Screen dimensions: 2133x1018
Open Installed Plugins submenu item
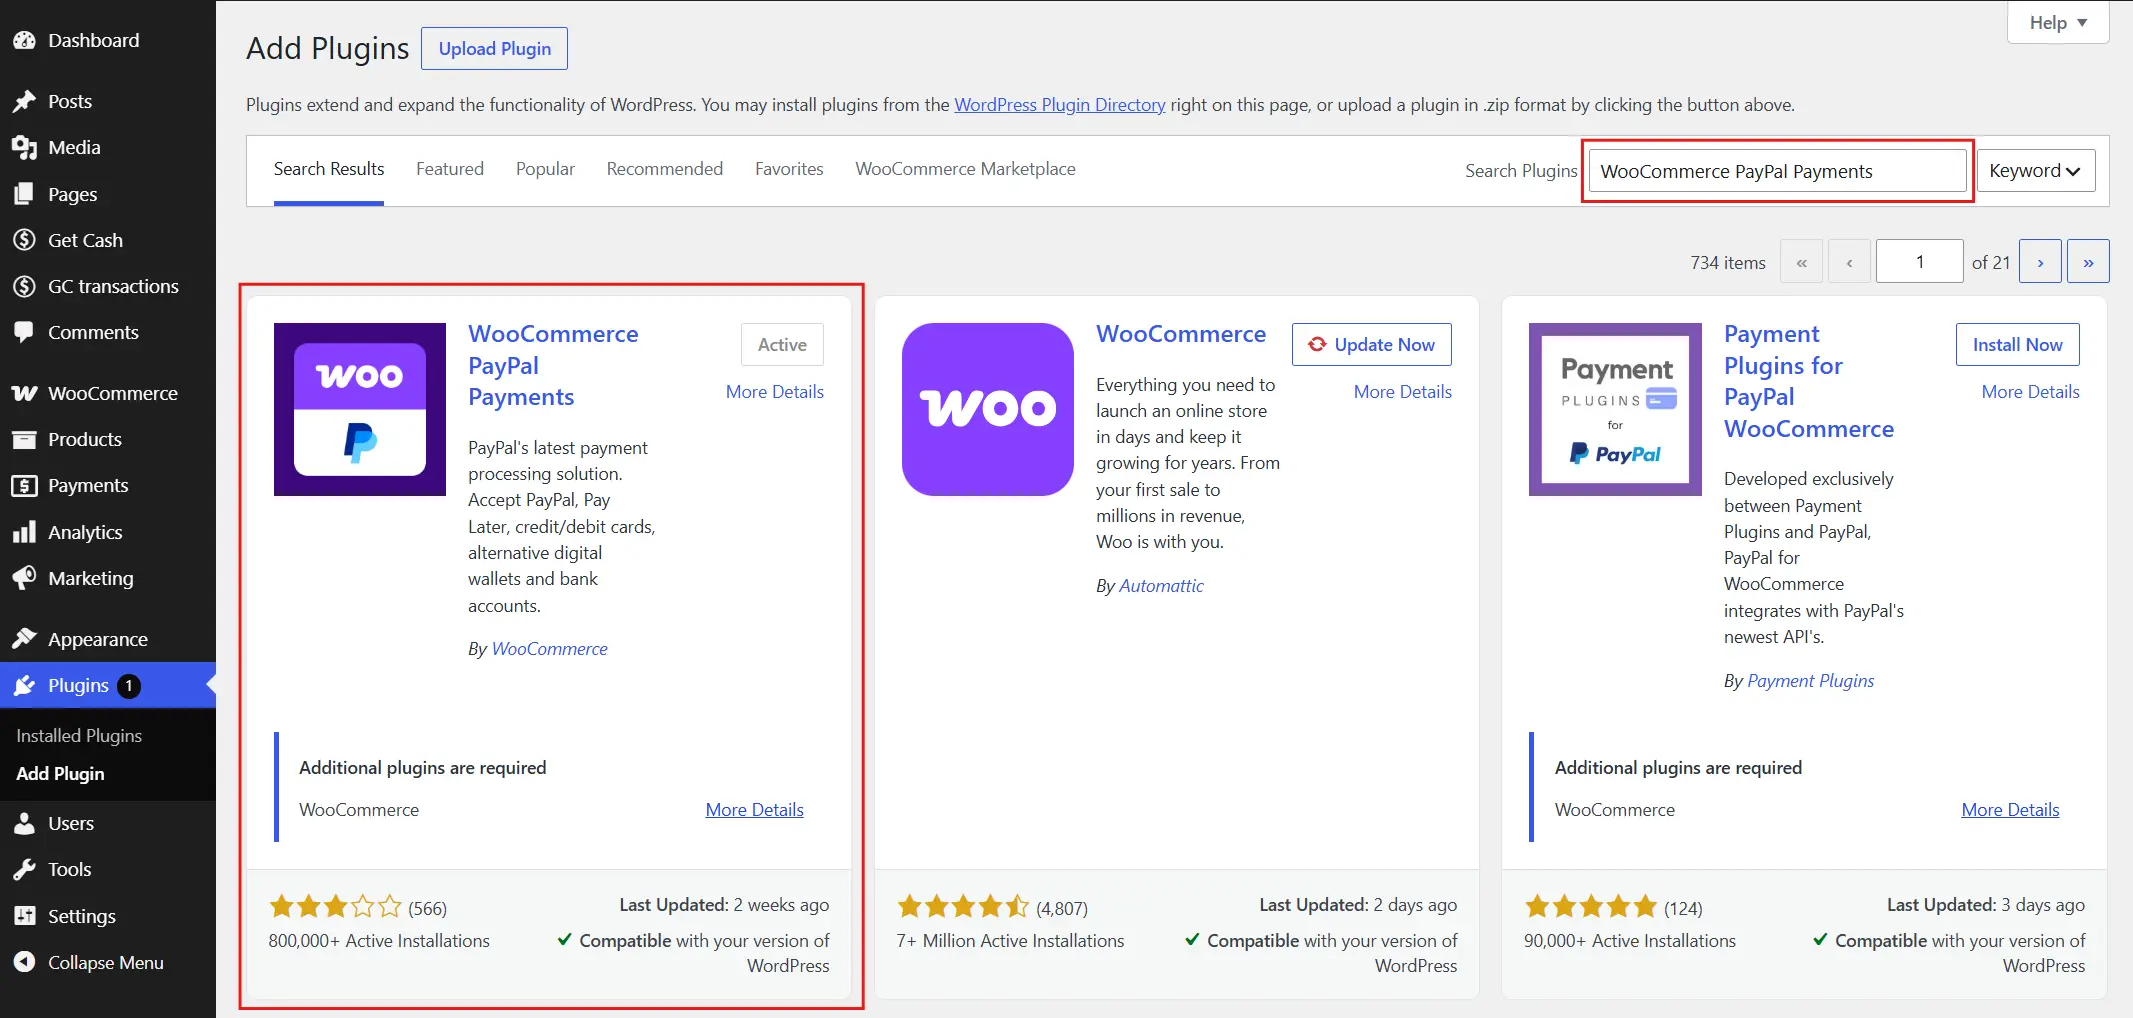pos(79,735)
